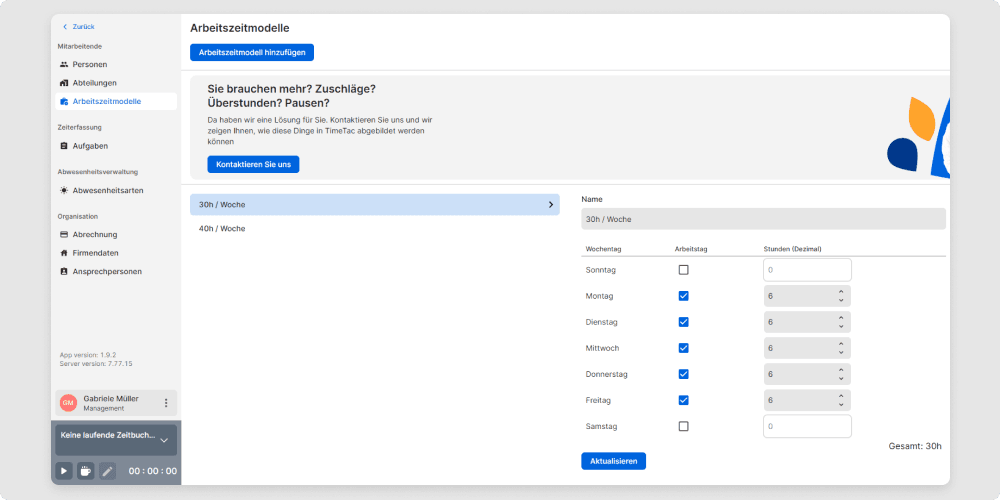Click the Aktualisieren button
This screenshot has height=501, width=1000.
[x=614, y=461]
